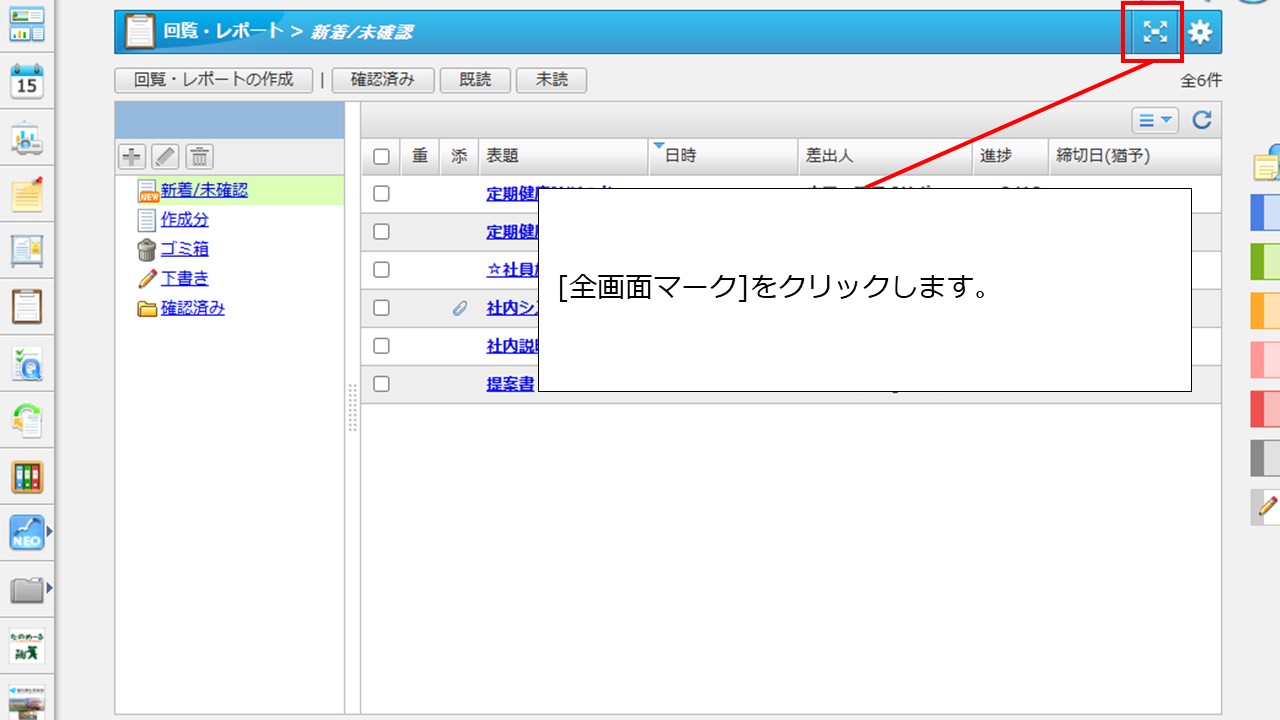Sort by the 日時 column header
The image size is (1280, 720).
pyautogui.click(x=680, y=156)
